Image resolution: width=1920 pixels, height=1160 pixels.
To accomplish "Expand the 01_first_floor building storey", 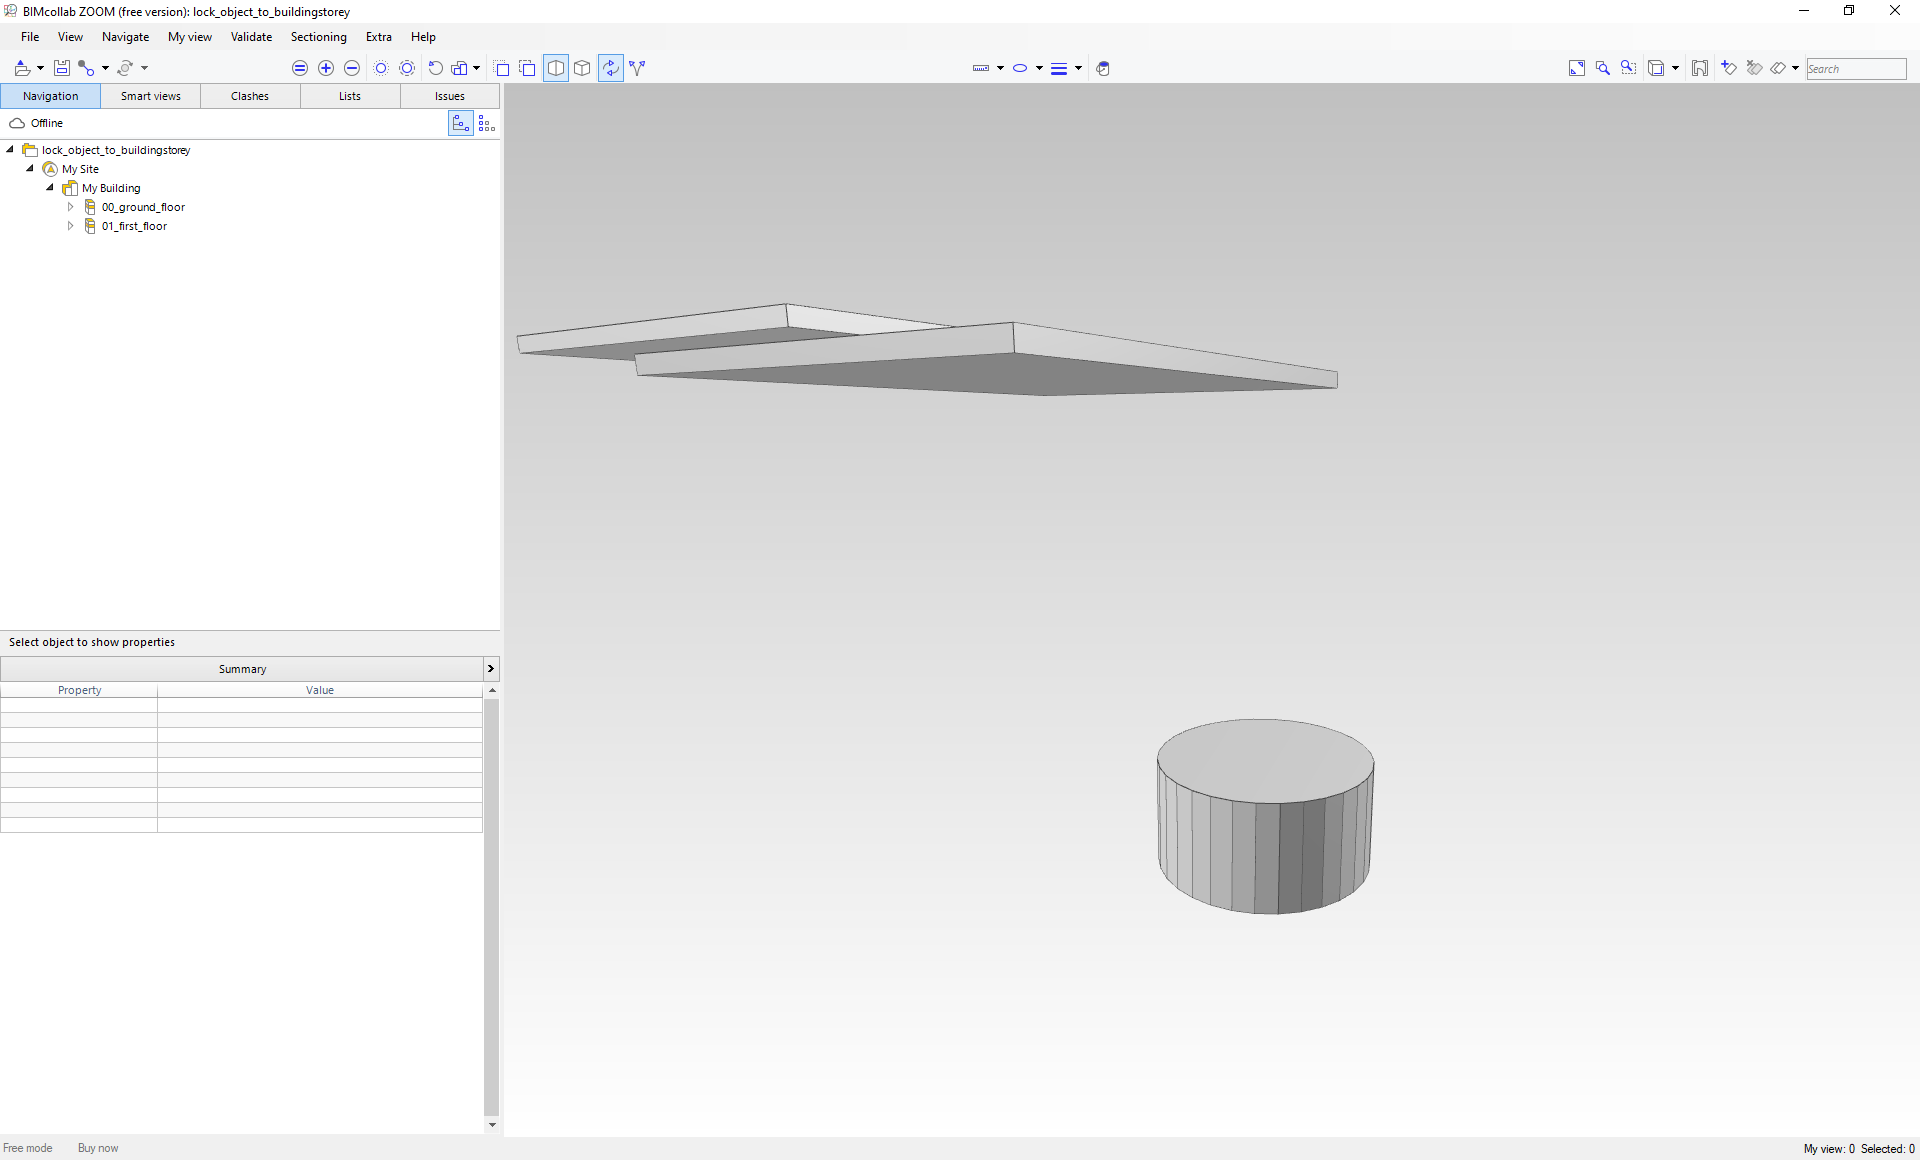I will tap(70, 225).
